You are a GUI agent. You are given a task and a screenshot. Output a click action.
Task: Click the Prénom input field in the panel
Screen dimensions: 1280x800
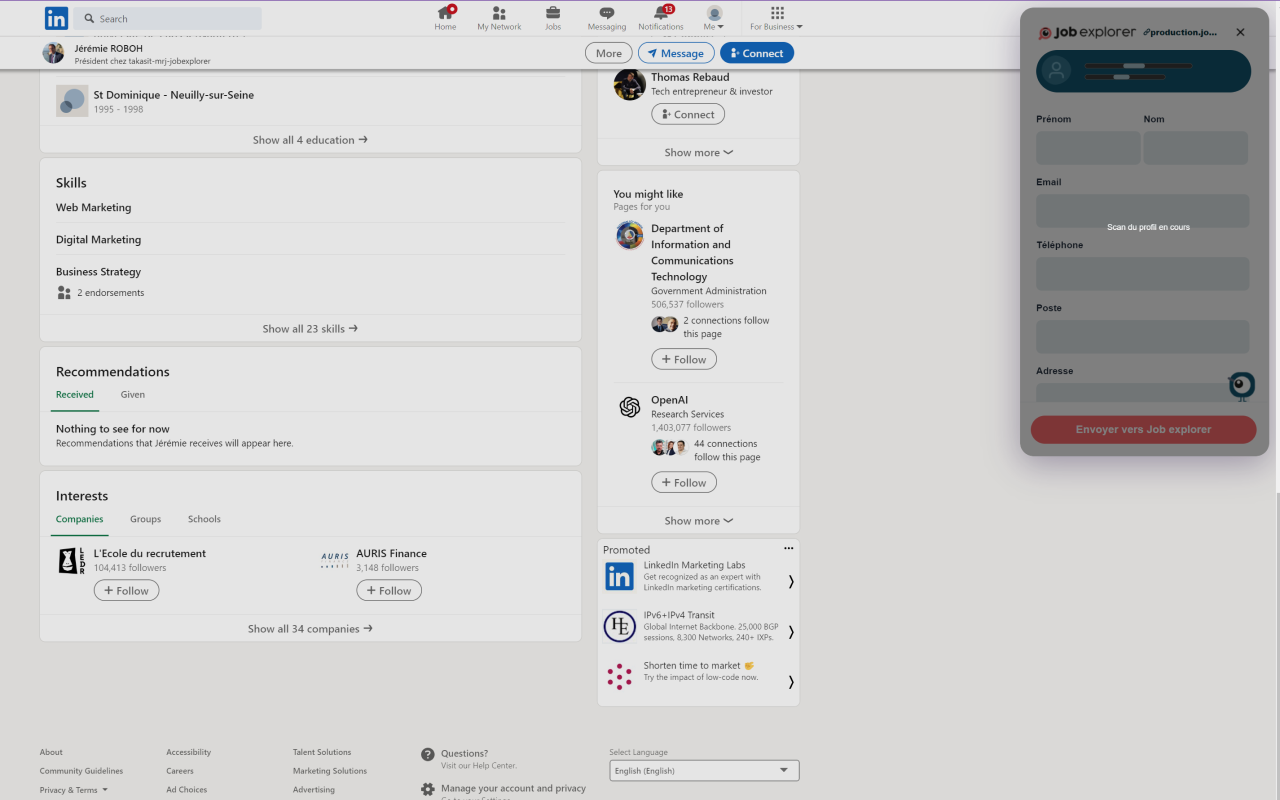(1088, 147)
